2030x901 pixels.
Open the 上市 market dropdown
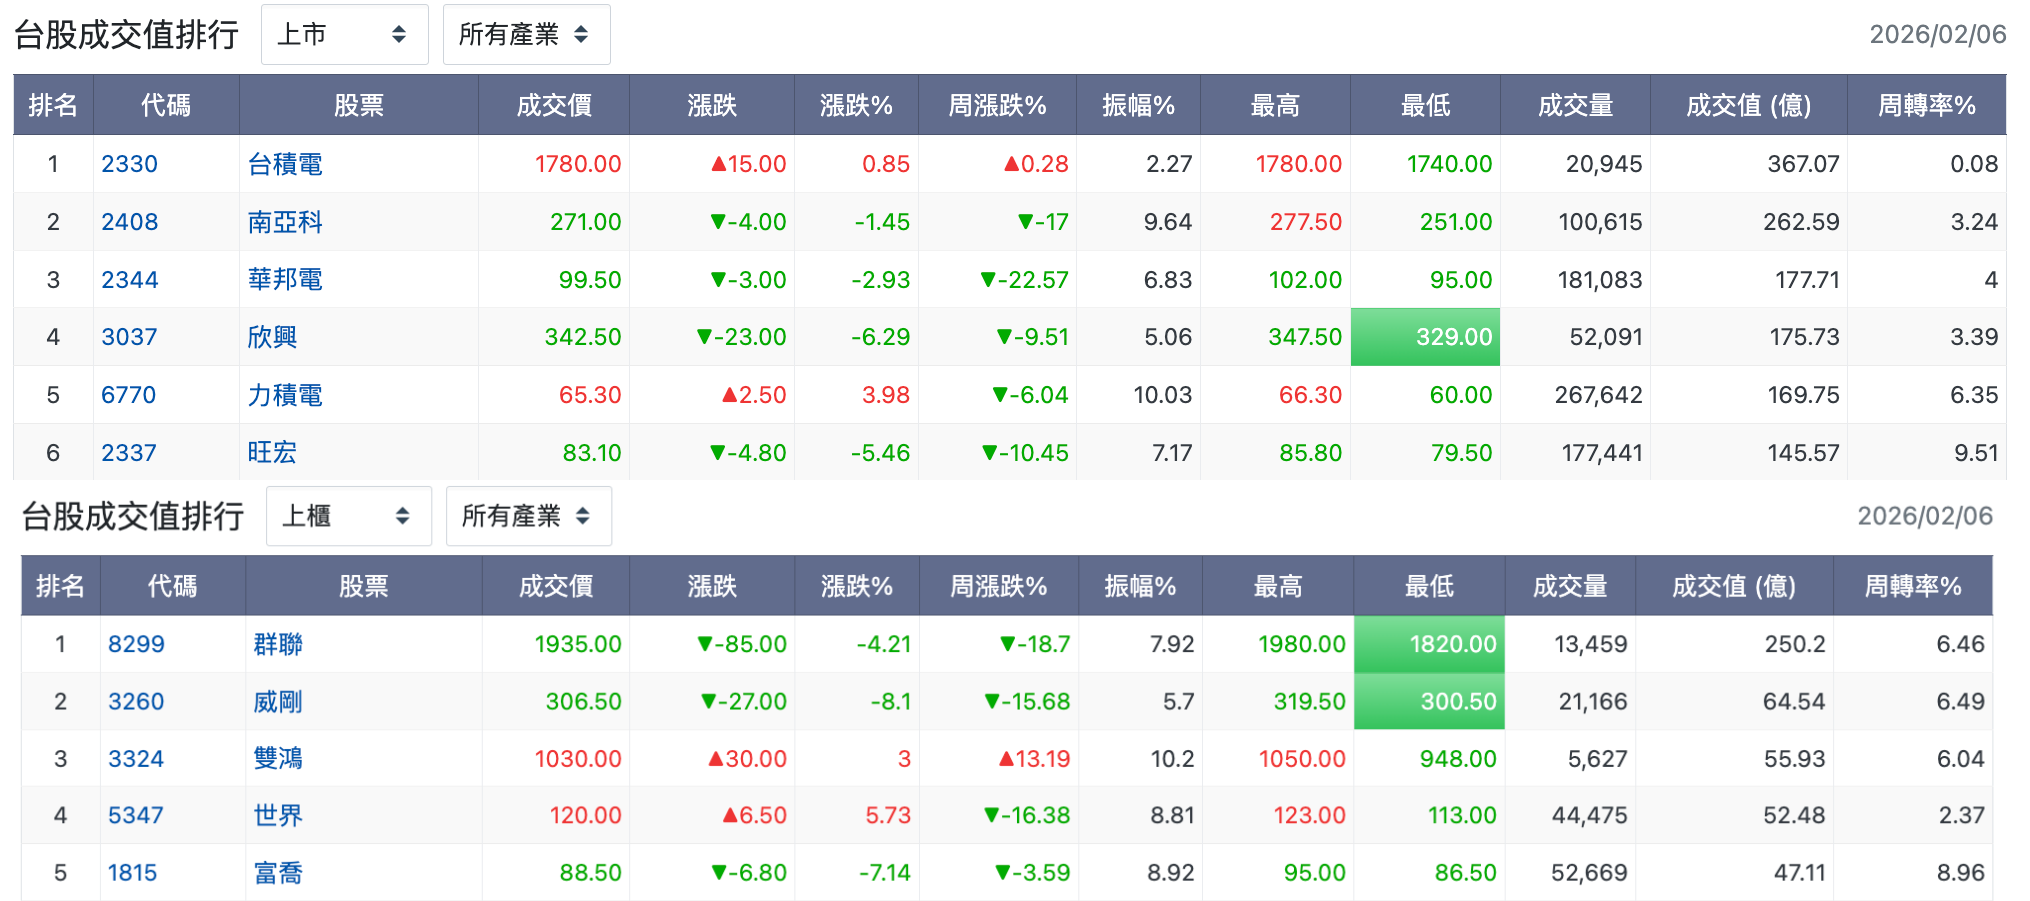pos(344,35)
